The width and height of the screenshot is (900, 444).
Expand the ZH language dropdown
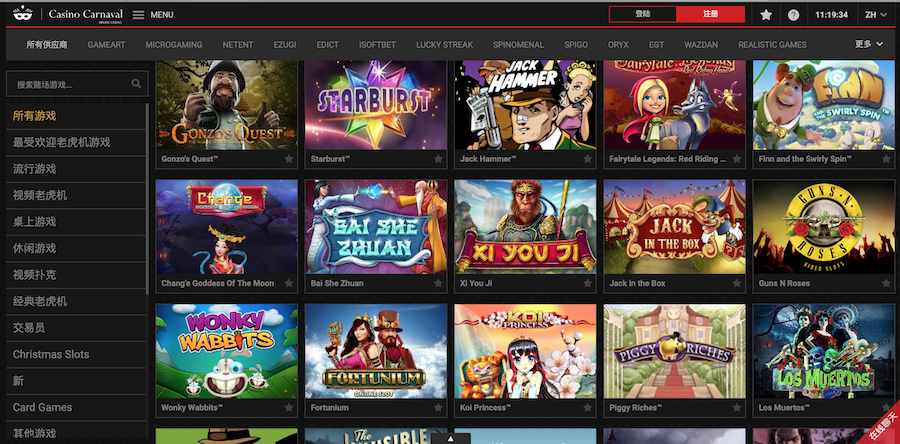tap(876, 15)
